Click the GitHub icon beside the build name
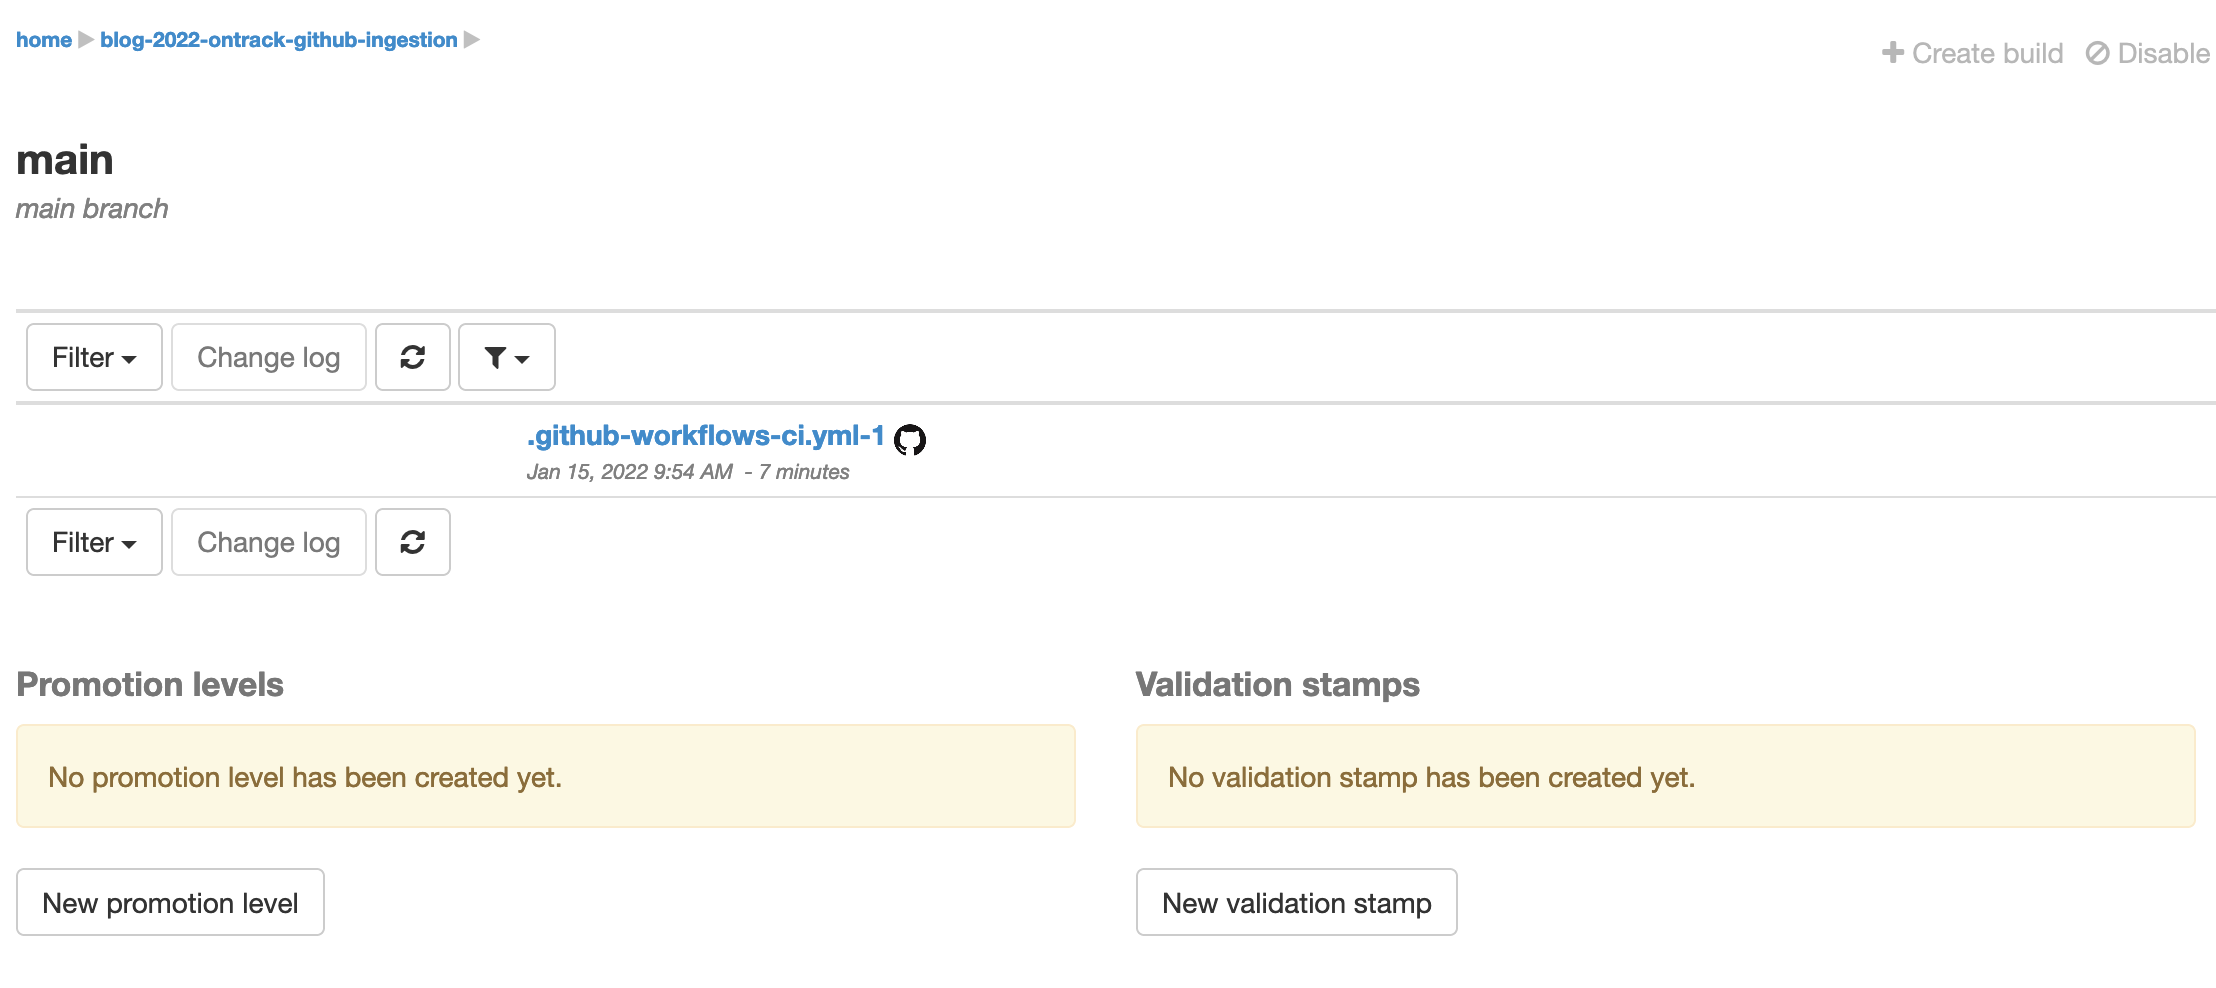 point(910,439)
